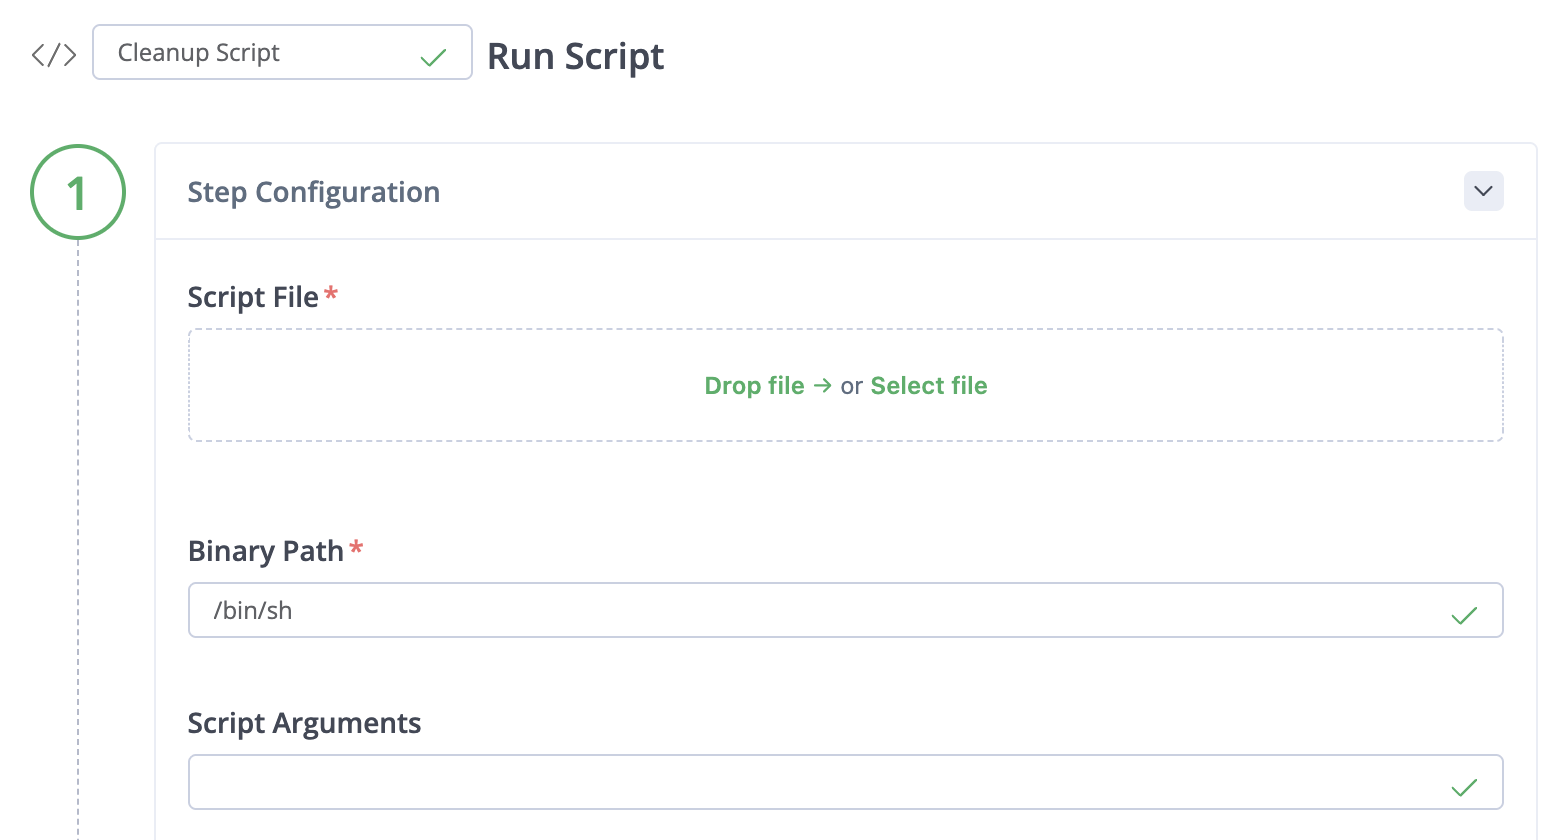Viewport: 1546px width, 840px height.
Task: Click the Run Script heading
Action: (x=575, y=57)
